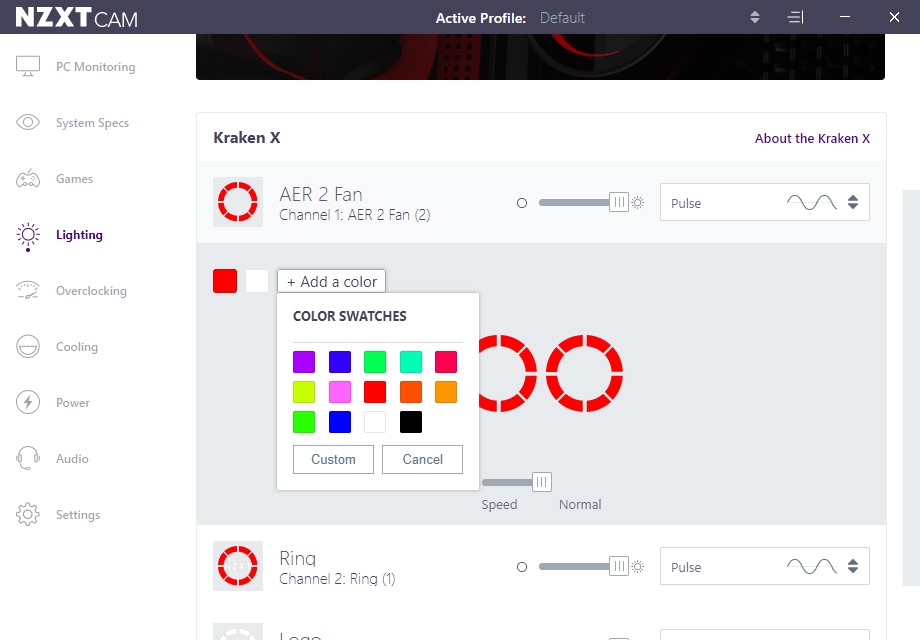The height and width of the screenshot is (640, 920).
Task: Click the Custom color button
Action: pyautogui.click(x=333, y=459)
